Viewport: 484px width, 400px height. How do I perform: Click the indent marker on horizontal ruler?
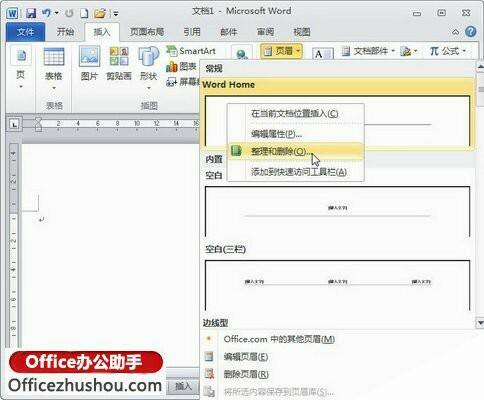[38, 124]
